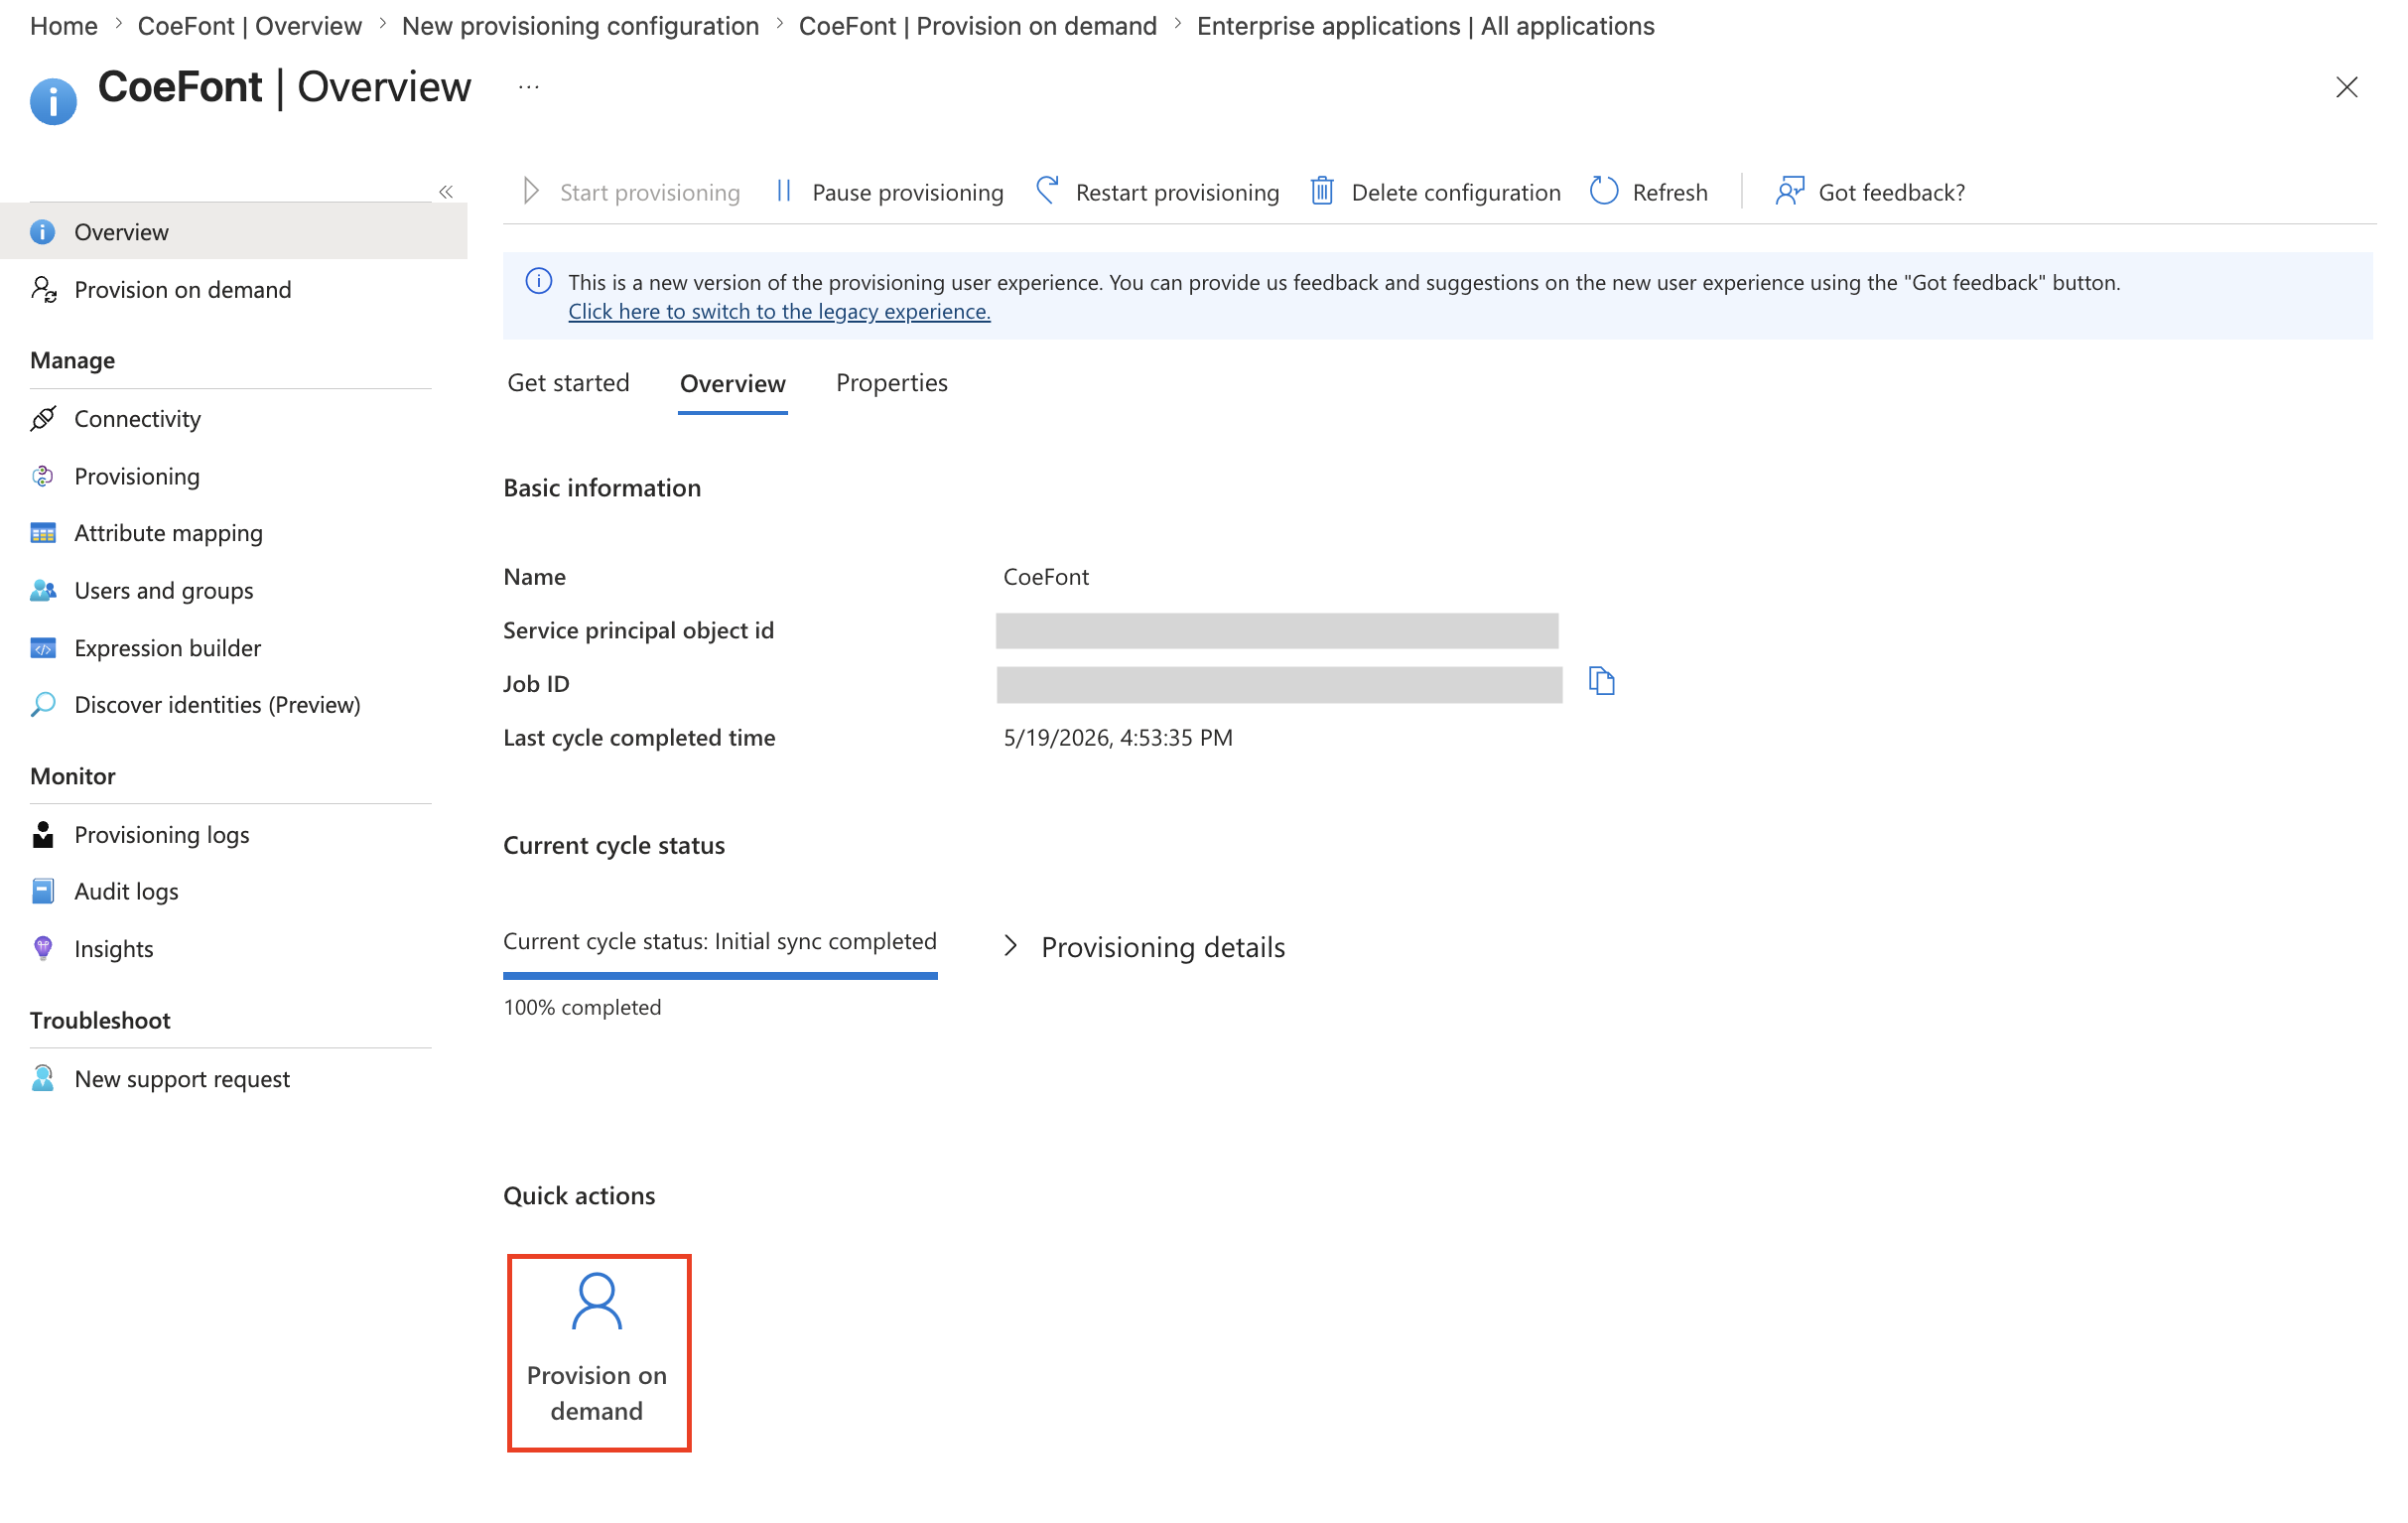Click the Start provisioning play icon
The width and height of the screenshot is (2408, 1523).
tap(531, 190)
